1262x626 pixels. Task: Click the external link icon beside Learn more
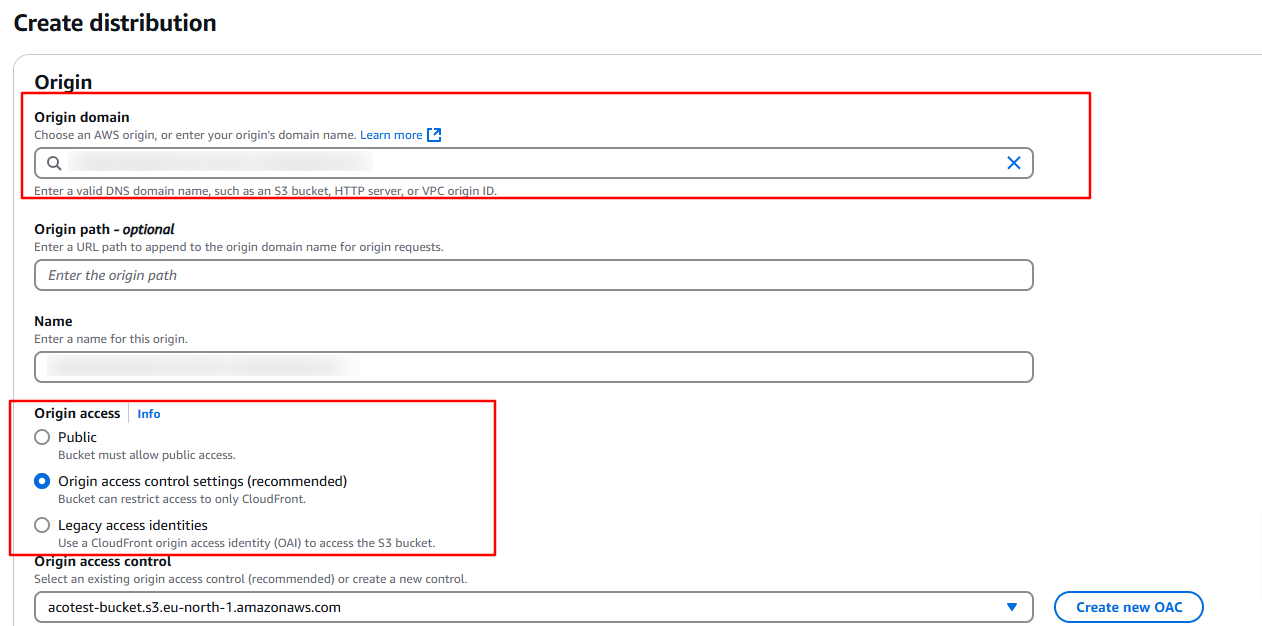(434, 135)
